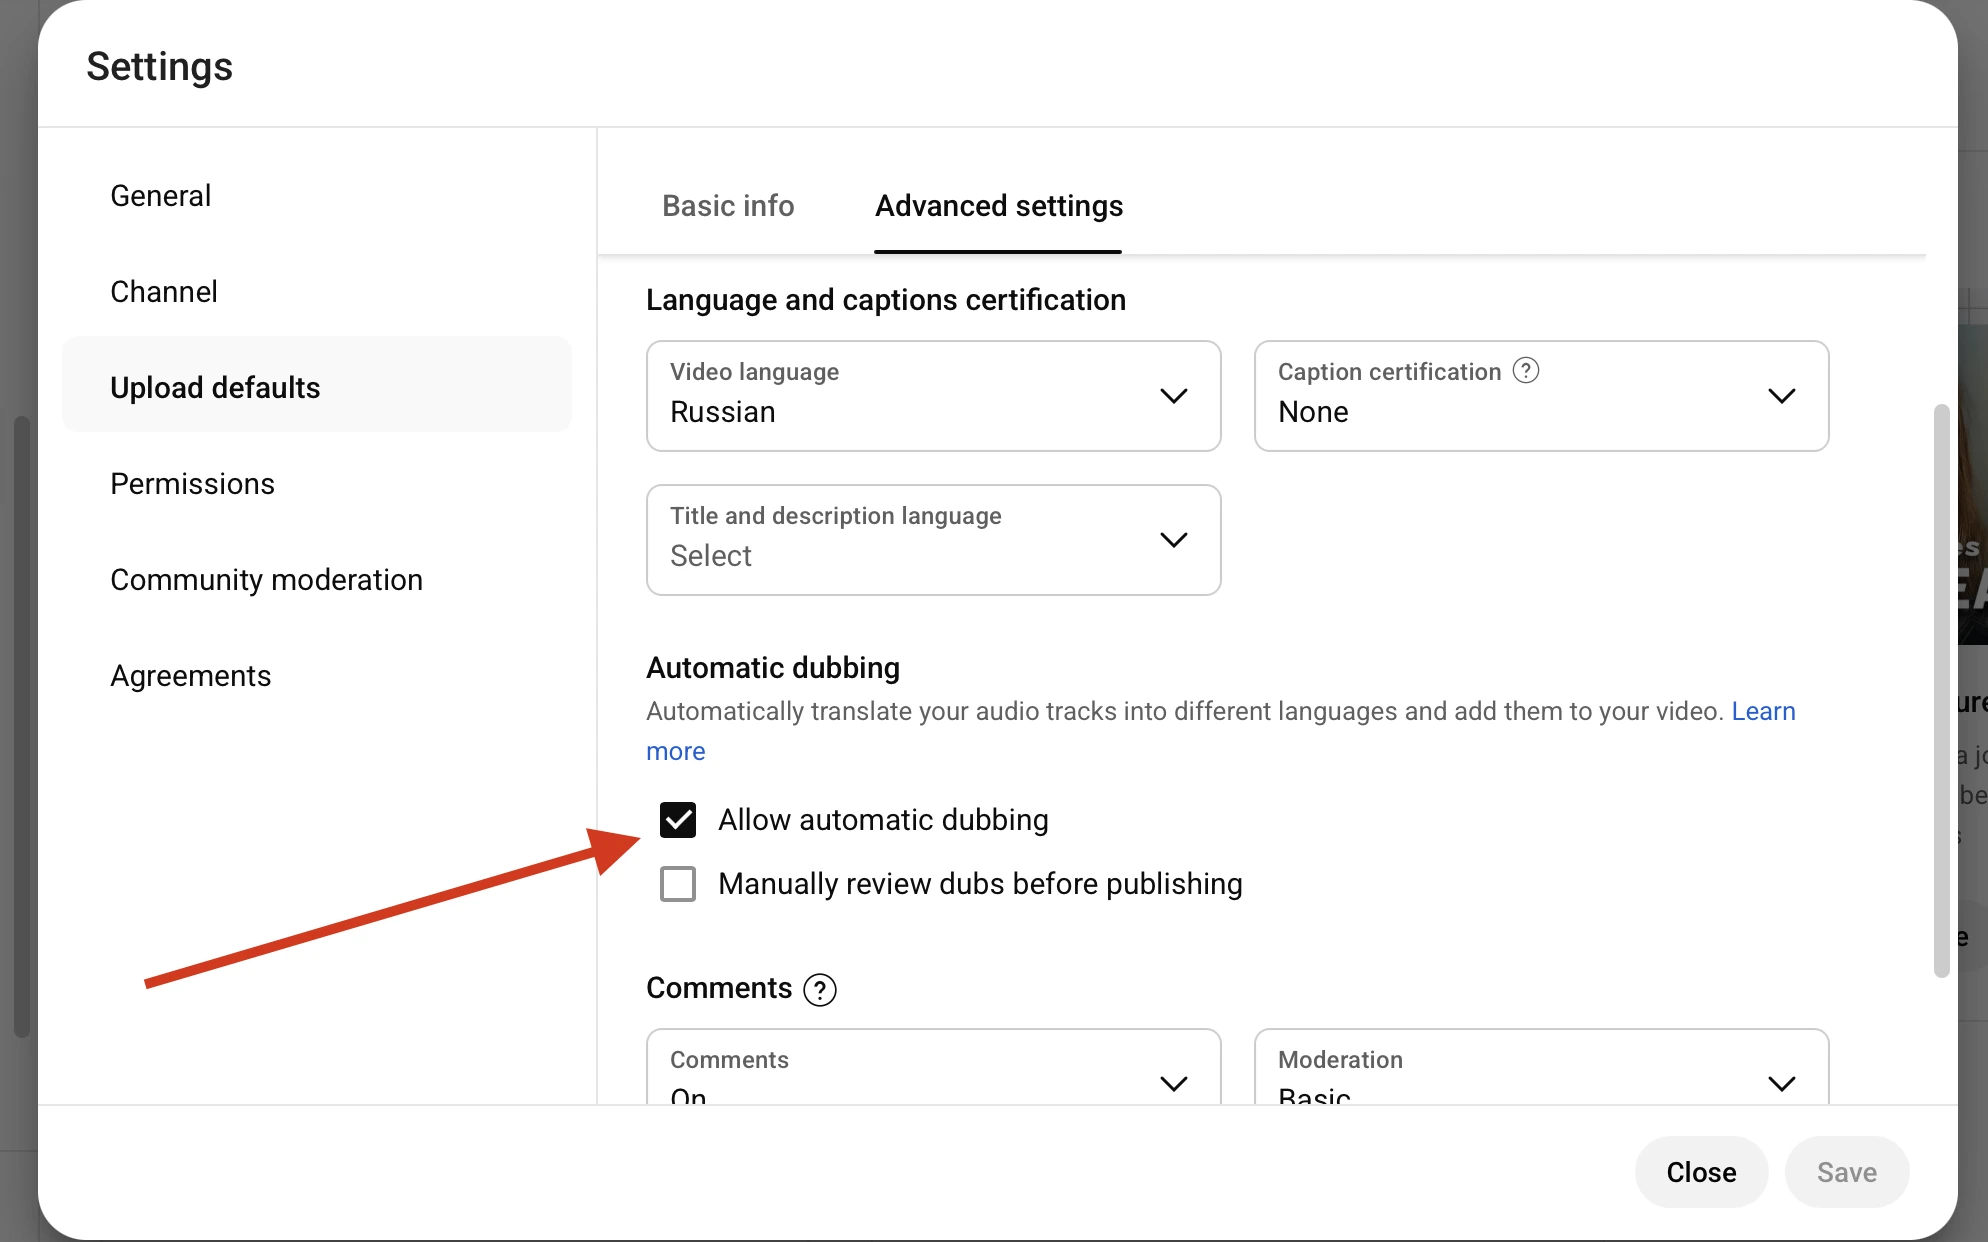This screenshot has width=1988, height=1242.
Task: Go to Channel settings
Action: (x=163, y=291)
